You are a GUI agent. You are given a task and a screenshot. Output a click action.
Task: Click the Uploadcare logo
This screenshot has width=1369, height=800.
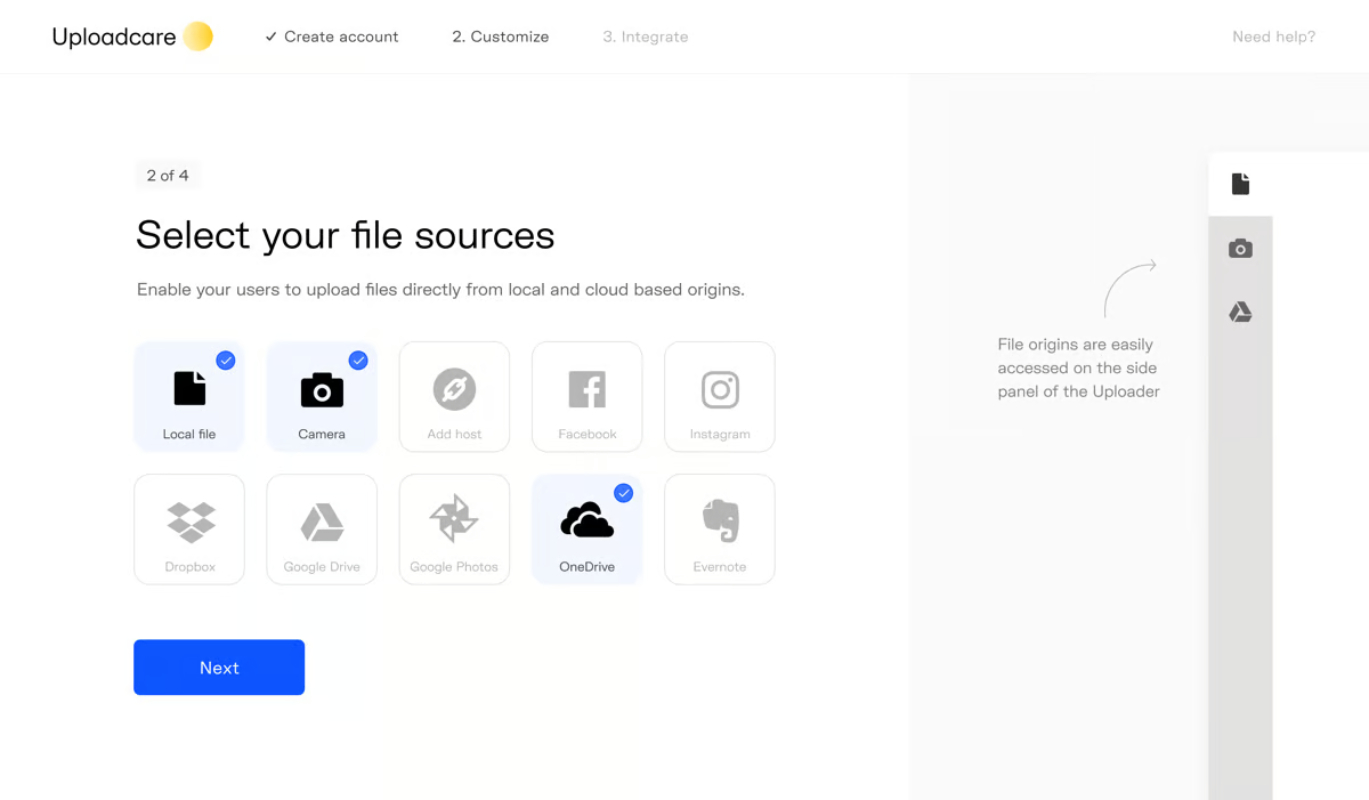click(132, 37)
